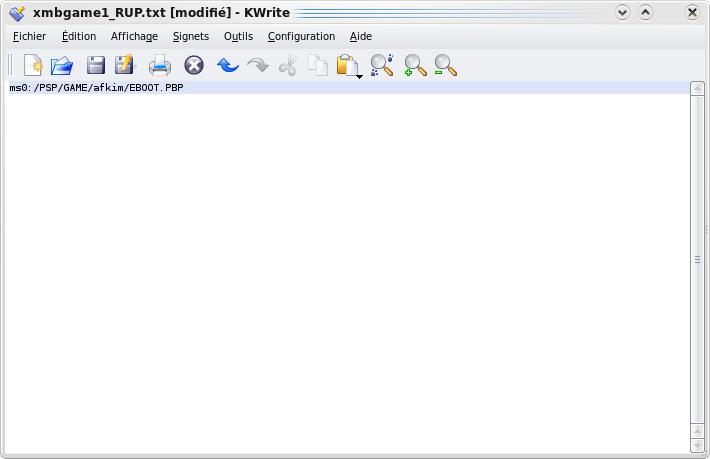Click the Cut scissors icon
This screenshot has width=710, height=459.
click(x=288, y=66)
